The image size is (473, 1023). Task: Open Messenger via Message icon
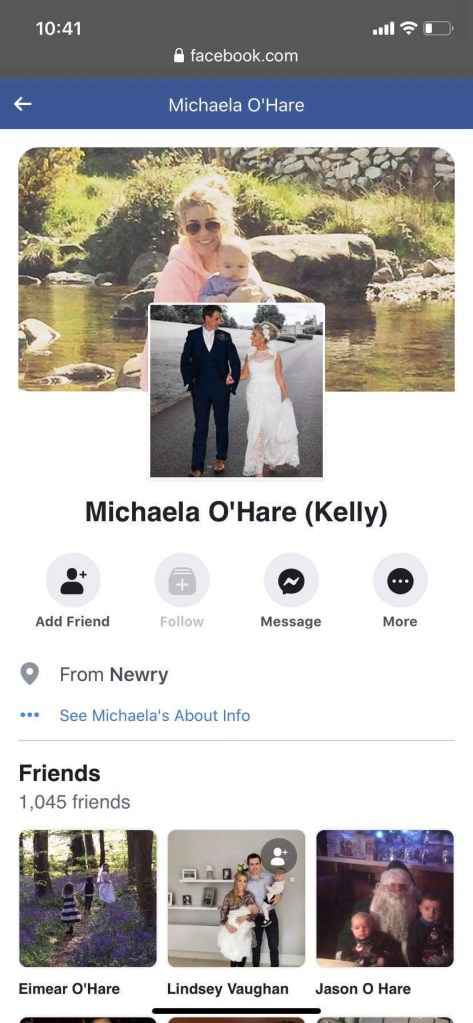click(291, 580)
